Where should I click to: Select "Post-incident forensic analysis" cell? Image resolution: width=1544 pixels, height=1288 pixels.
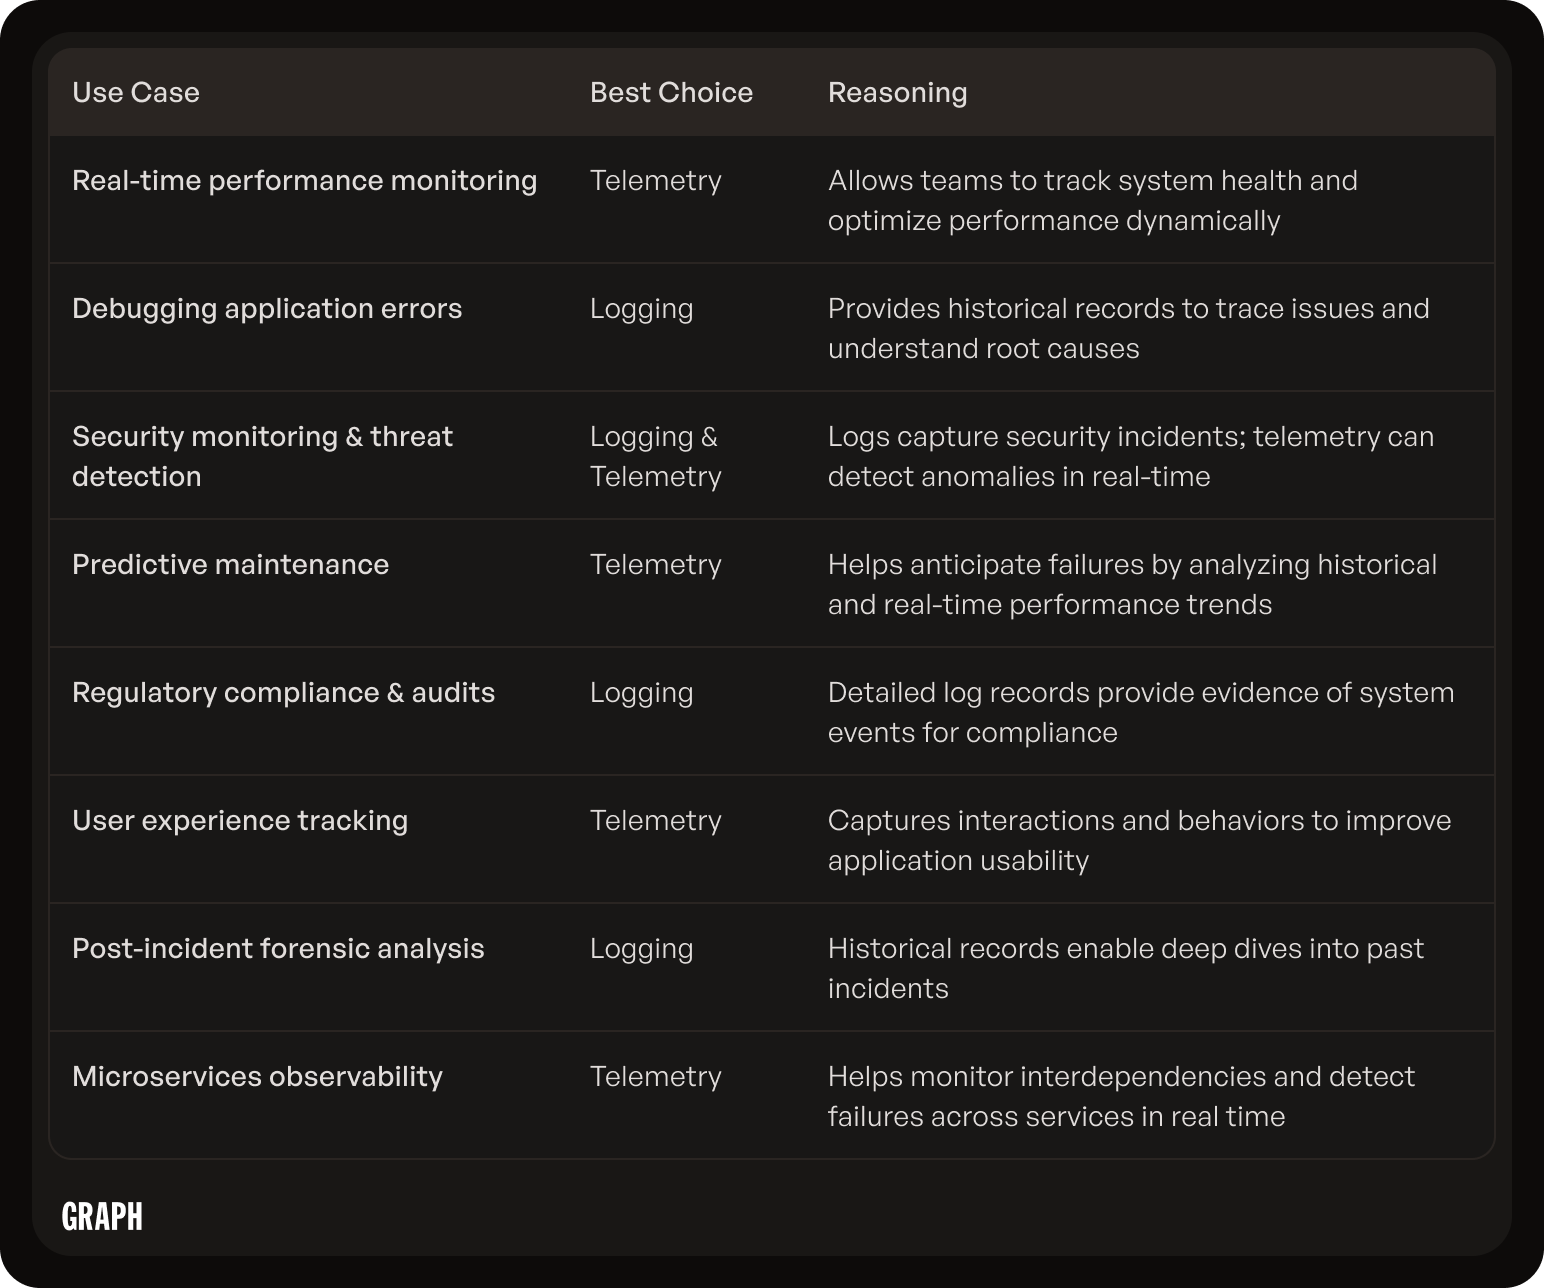point(278,949)
